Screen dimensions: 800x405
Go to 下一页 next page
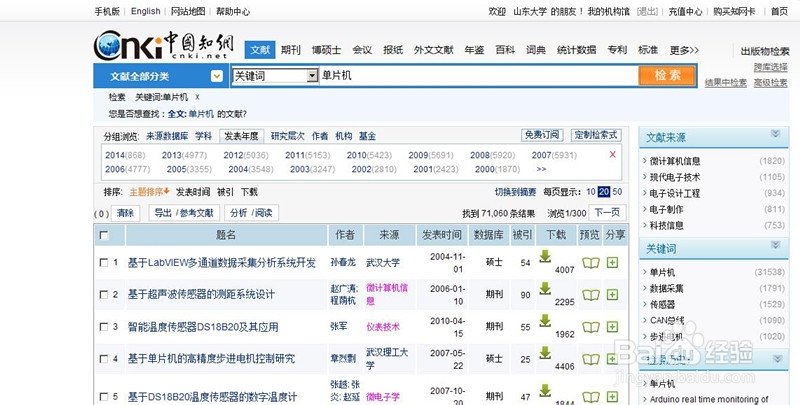click(x=607, y=213)
